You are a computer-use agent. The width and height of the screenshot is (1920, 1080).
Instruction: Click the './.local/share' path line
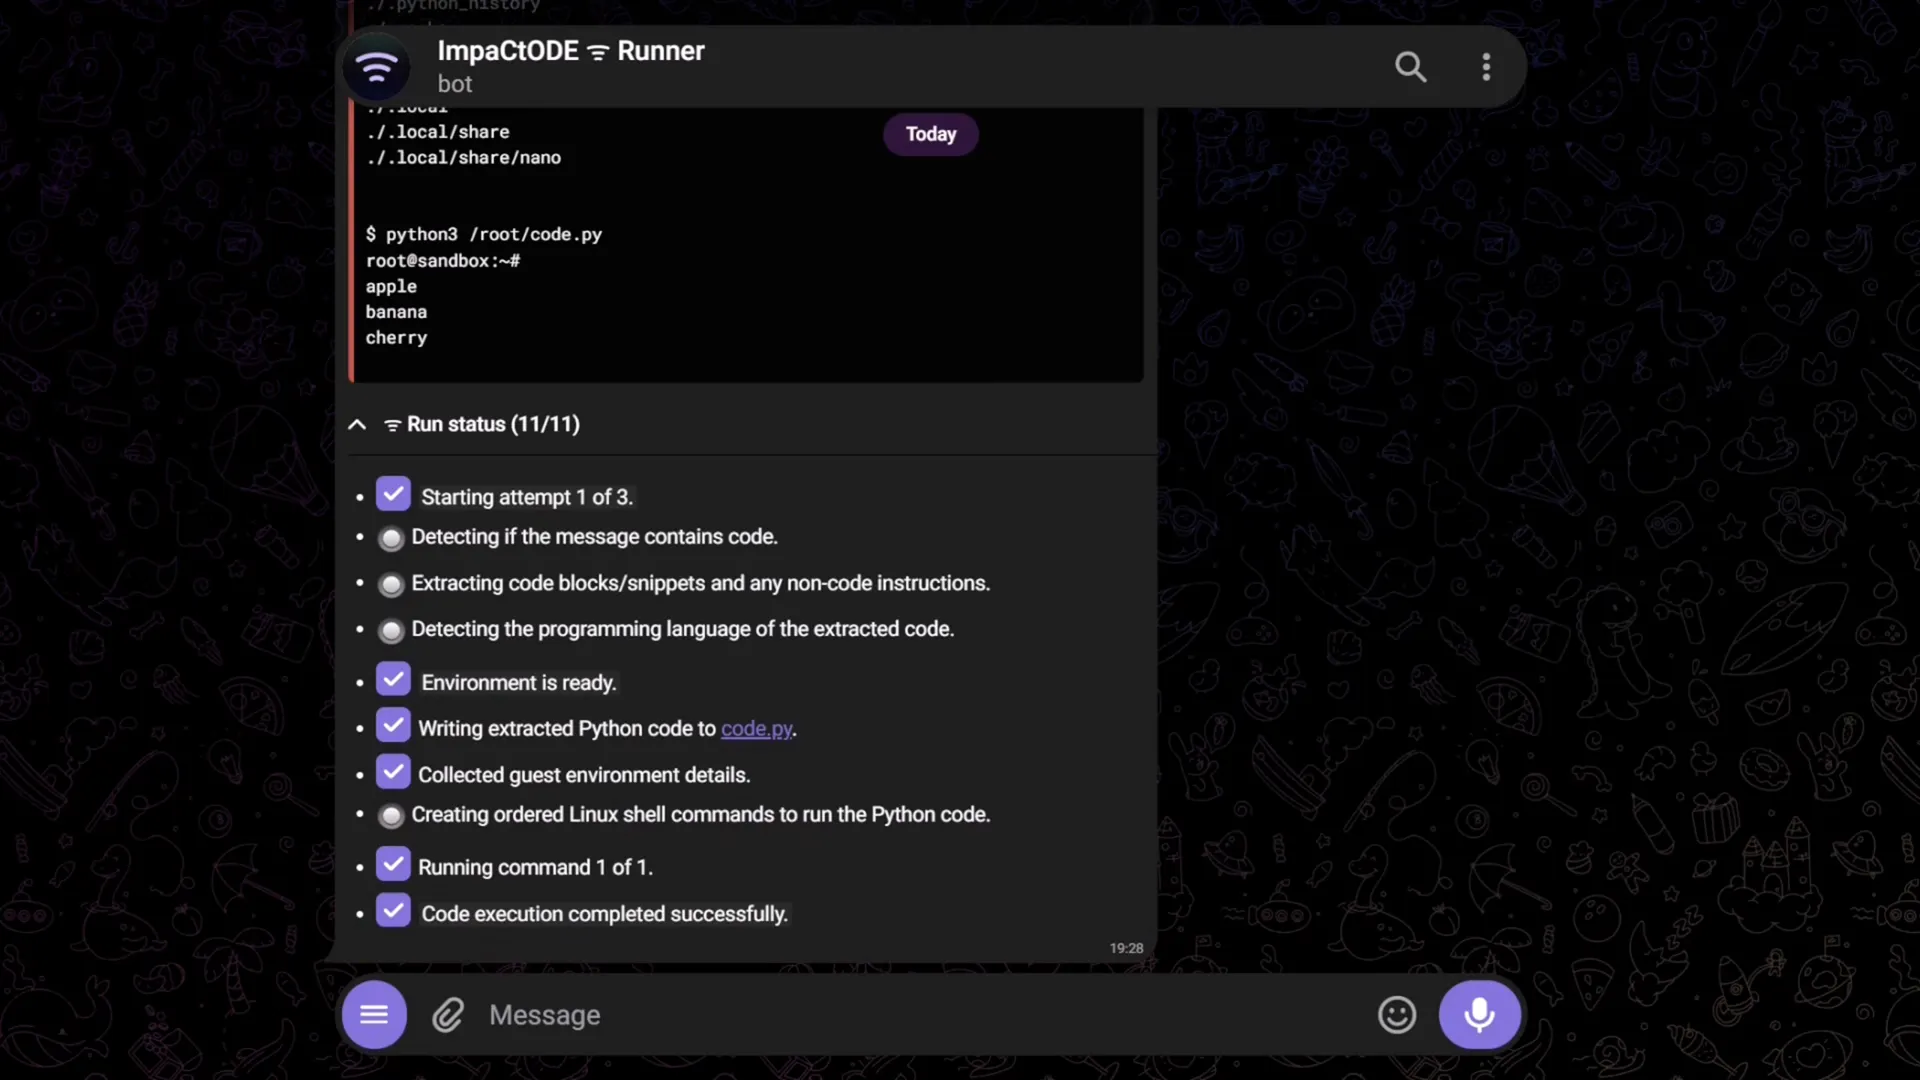click(x=437, y=131)
